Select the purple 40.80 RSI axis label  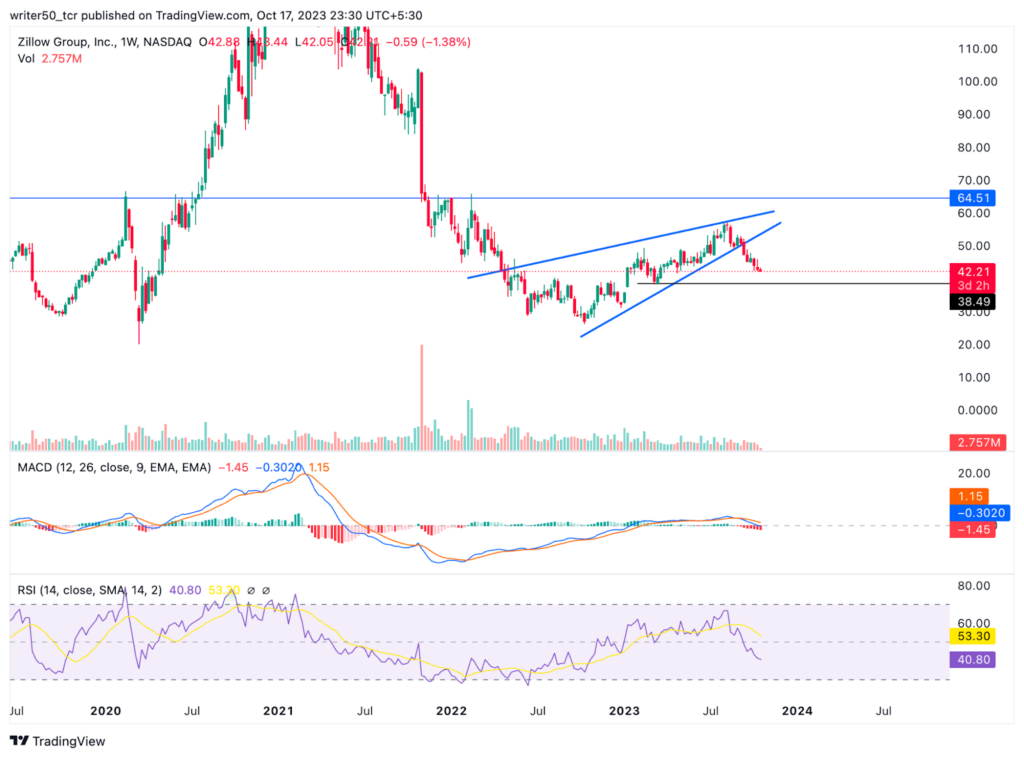pyautogui.click(x=972, y=659)
